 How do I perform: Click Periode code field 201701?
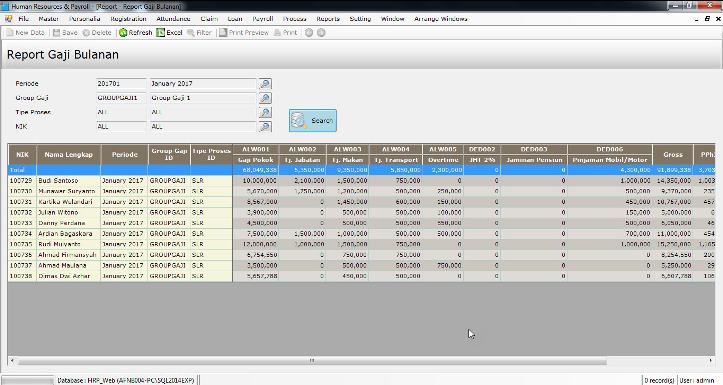[x=121, y=84]
